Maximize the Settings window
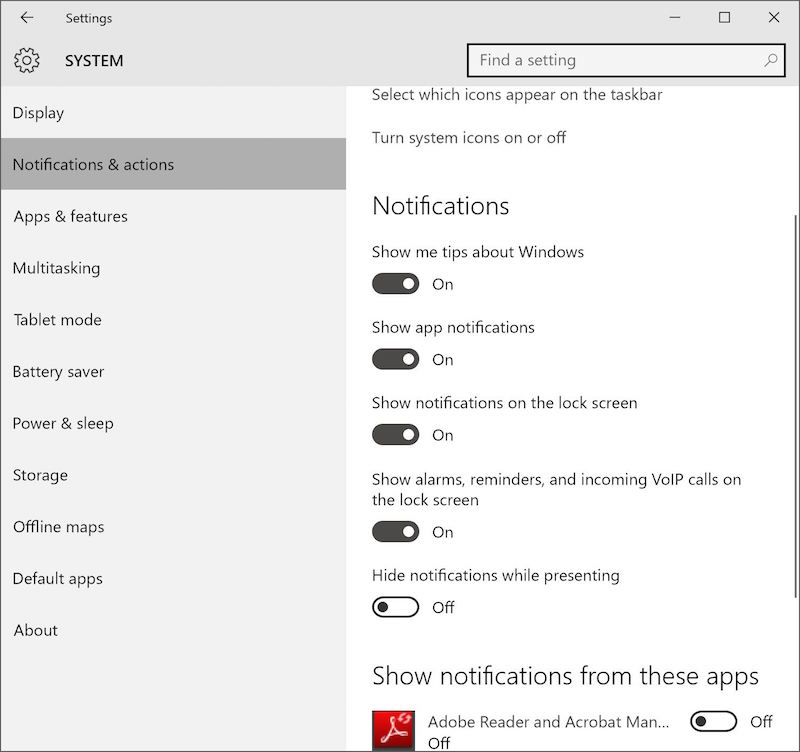 point(724,18)
